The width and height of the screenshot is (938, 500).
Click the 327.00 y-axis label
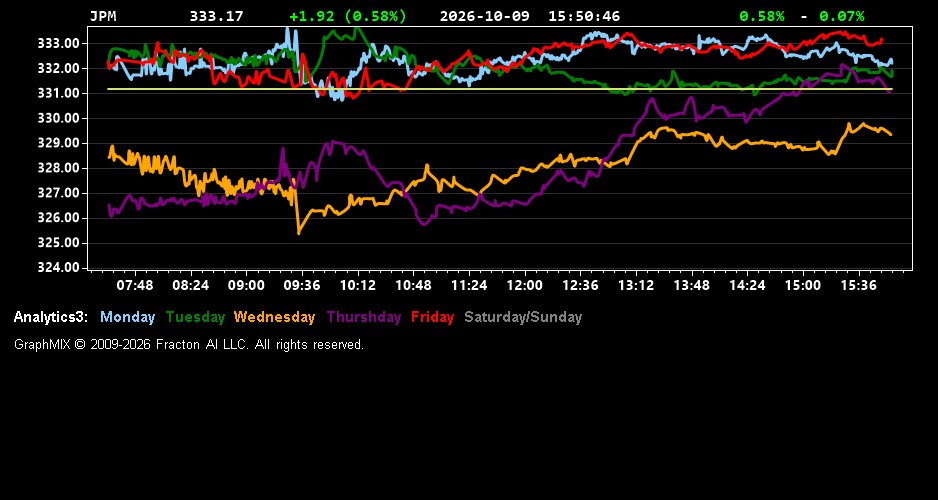[59, 193]
